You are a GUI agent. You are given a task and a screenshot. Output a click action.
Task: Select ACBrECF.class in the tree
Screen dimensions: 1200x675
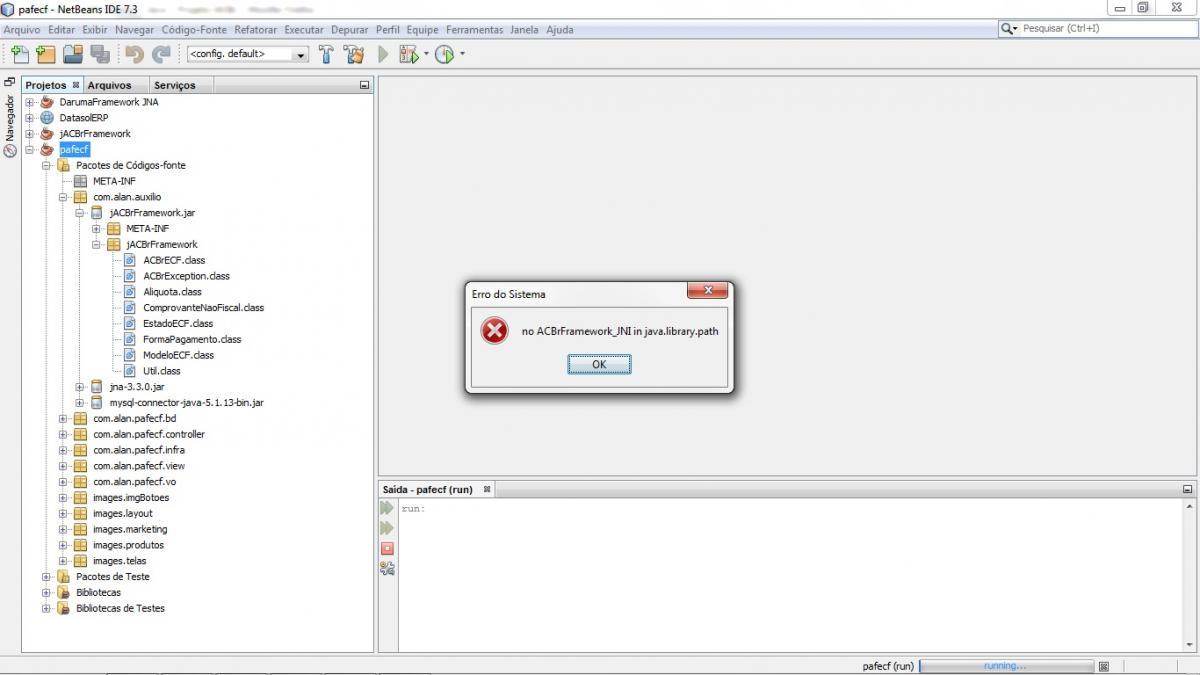point(174,260)
